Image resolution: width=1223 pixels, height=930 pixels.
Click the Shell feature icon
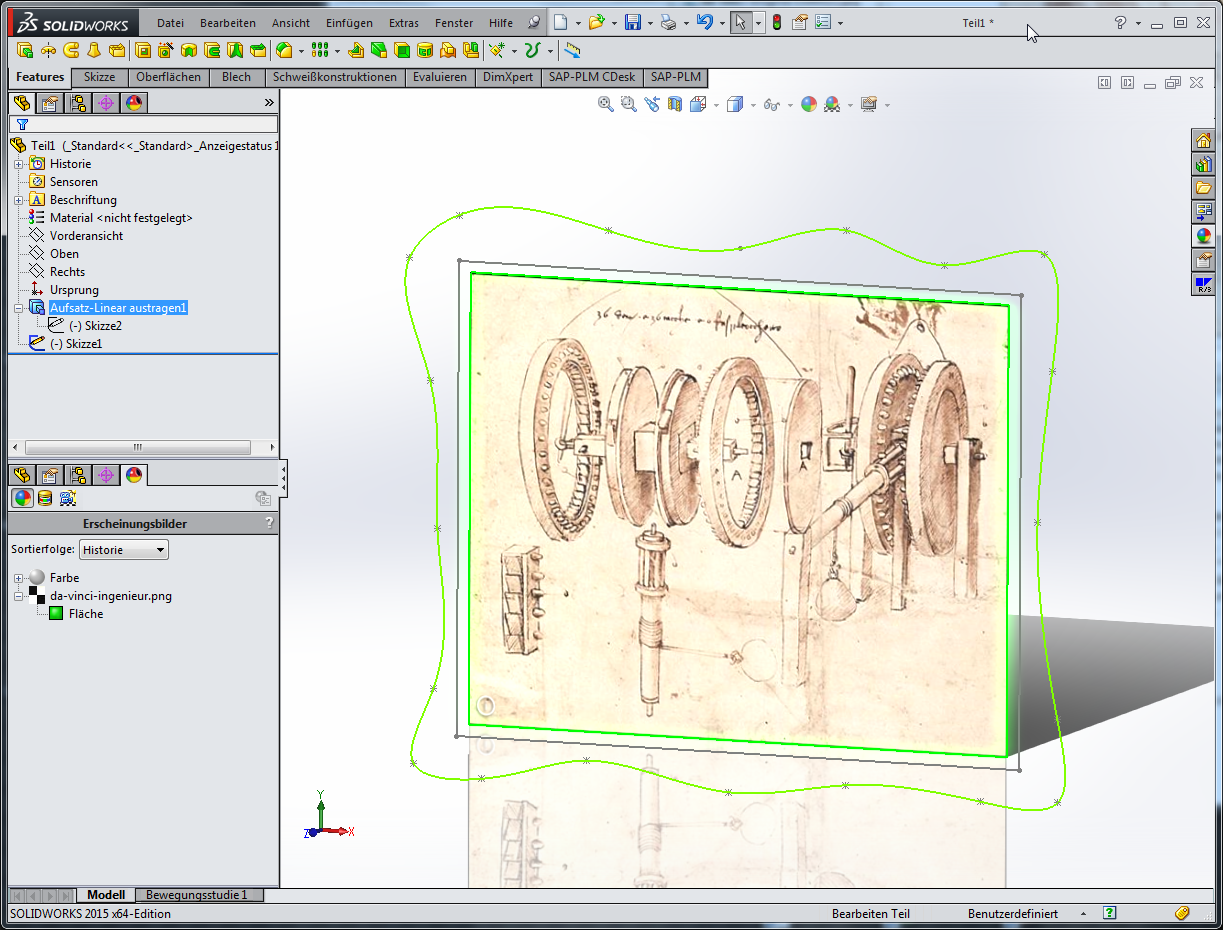click(x=402, y=50)
